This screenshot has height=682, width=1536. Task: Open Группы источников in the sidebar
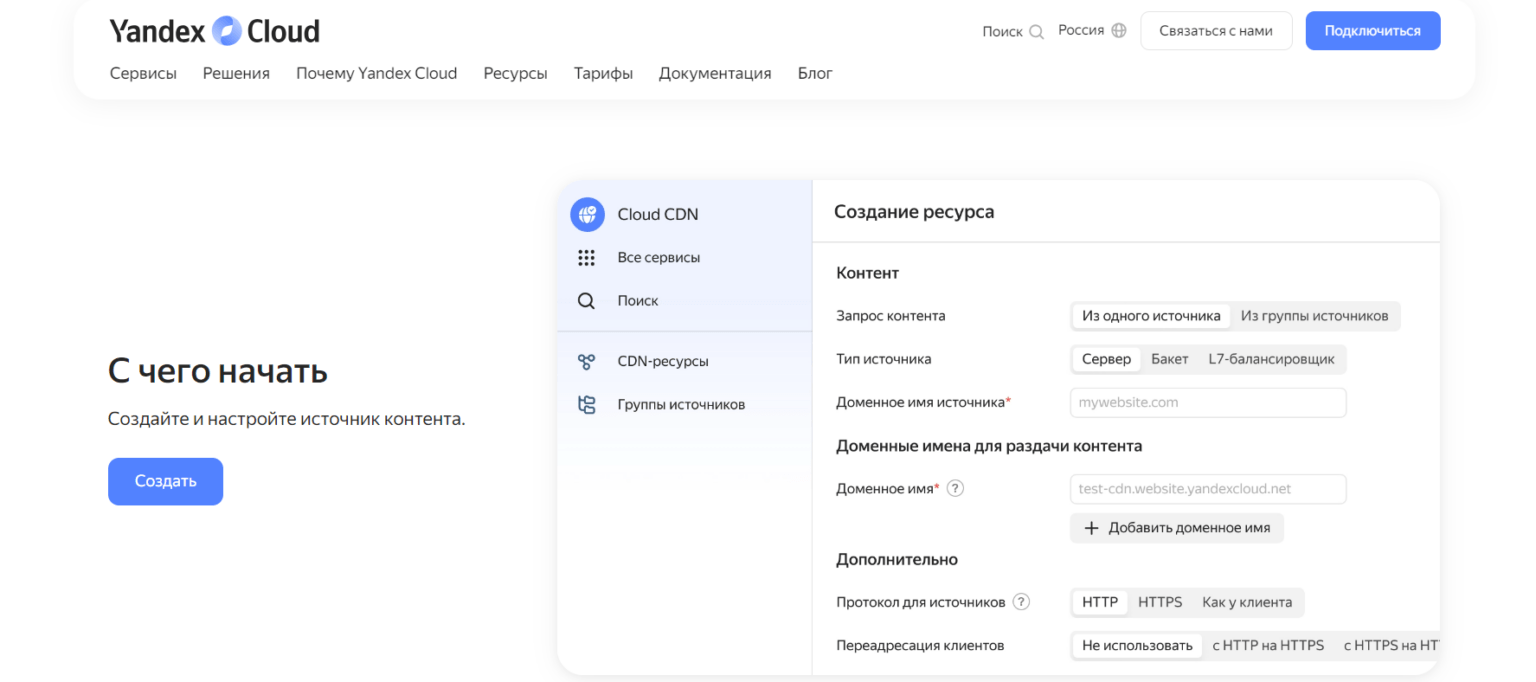pos(587,404)
